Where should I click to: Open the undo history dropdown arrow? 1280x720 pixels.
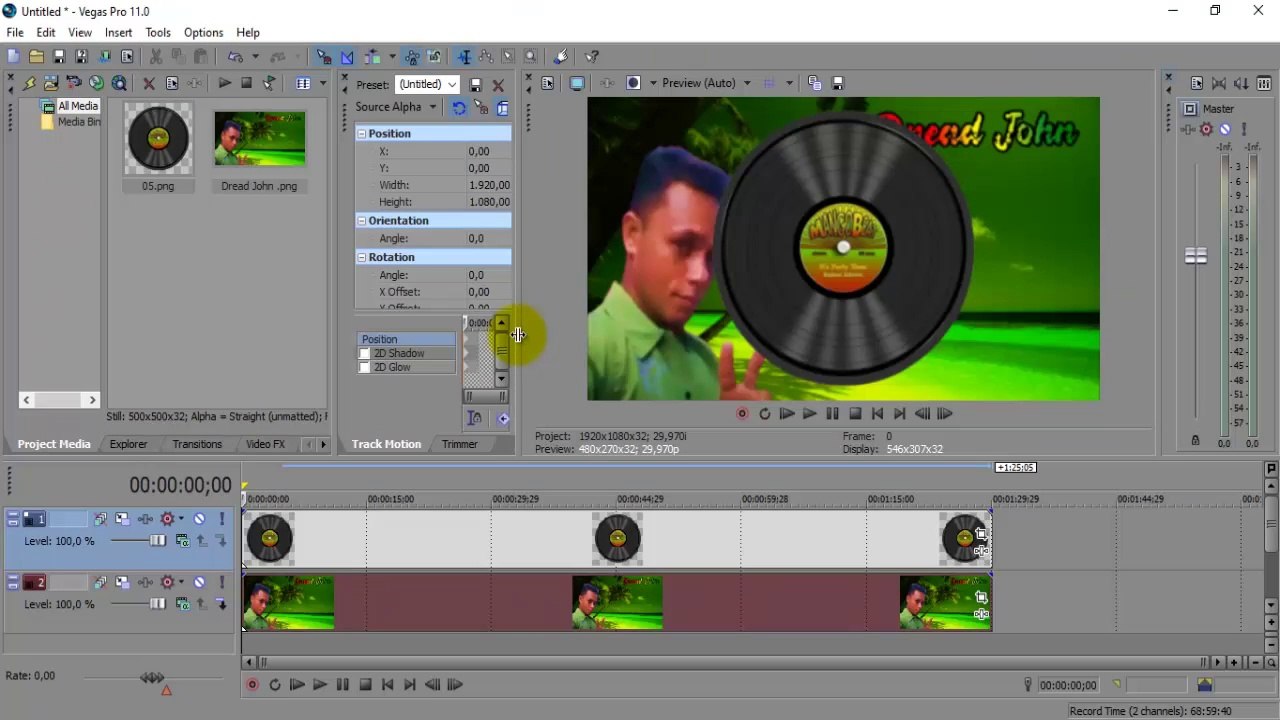[255, 57]
